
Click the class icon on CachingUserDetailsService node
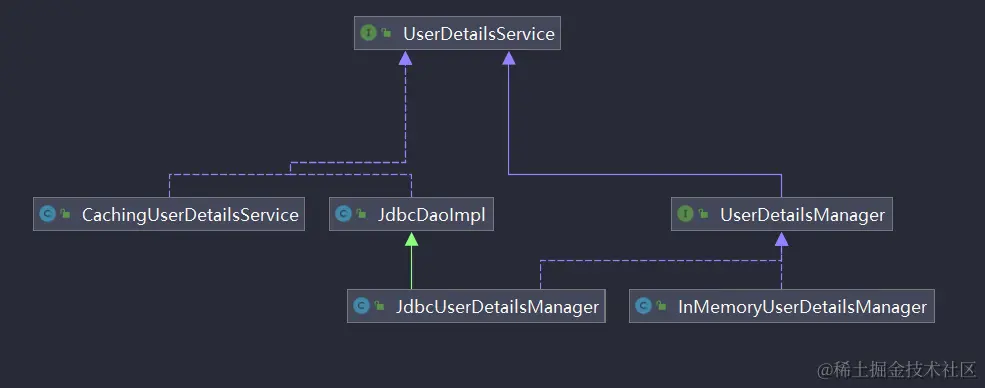coord(47,214)
